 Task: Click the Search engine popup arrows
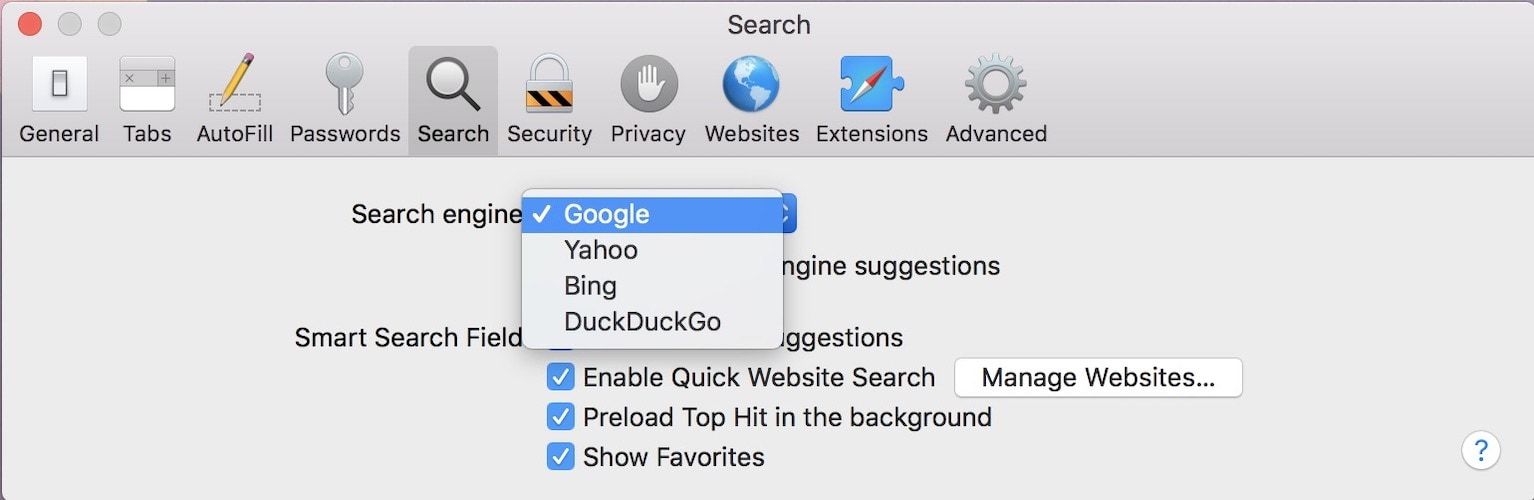(789, 213)
